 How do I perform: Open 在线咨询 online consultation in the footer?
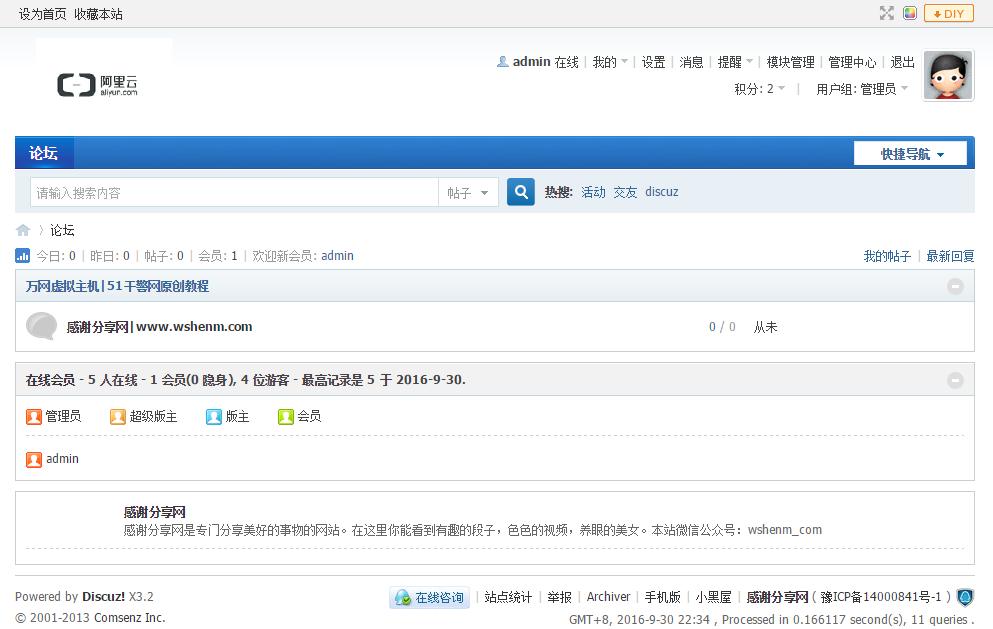coord(428,596)
